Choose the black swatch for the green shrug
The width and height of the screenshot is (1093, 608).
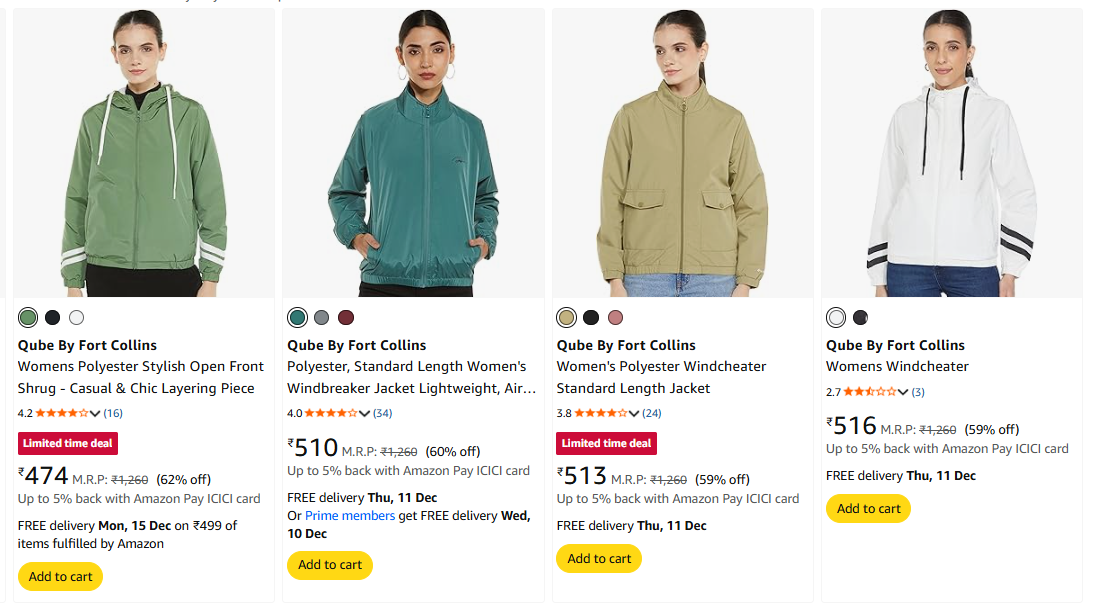52,318
